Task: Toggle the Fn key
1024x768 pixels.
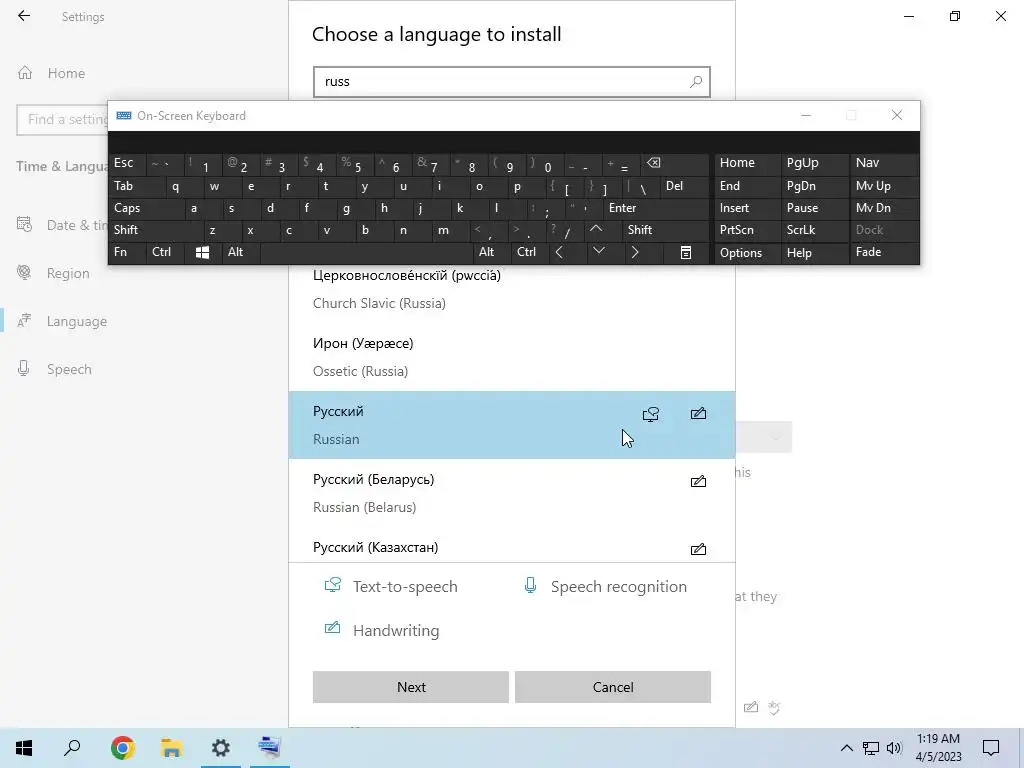Action: (x=127, y=253)
